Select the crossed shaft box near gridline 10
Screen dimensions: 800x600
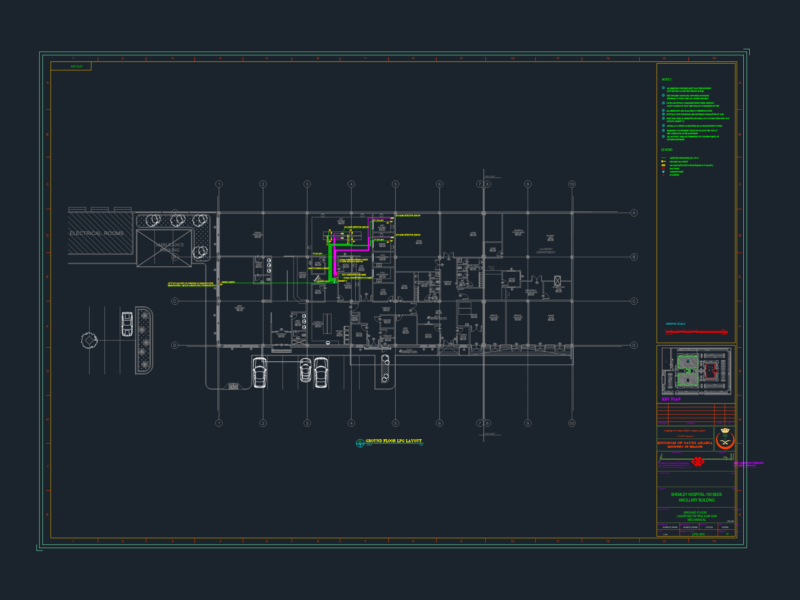pyautogui.click(x=558, y=281)
